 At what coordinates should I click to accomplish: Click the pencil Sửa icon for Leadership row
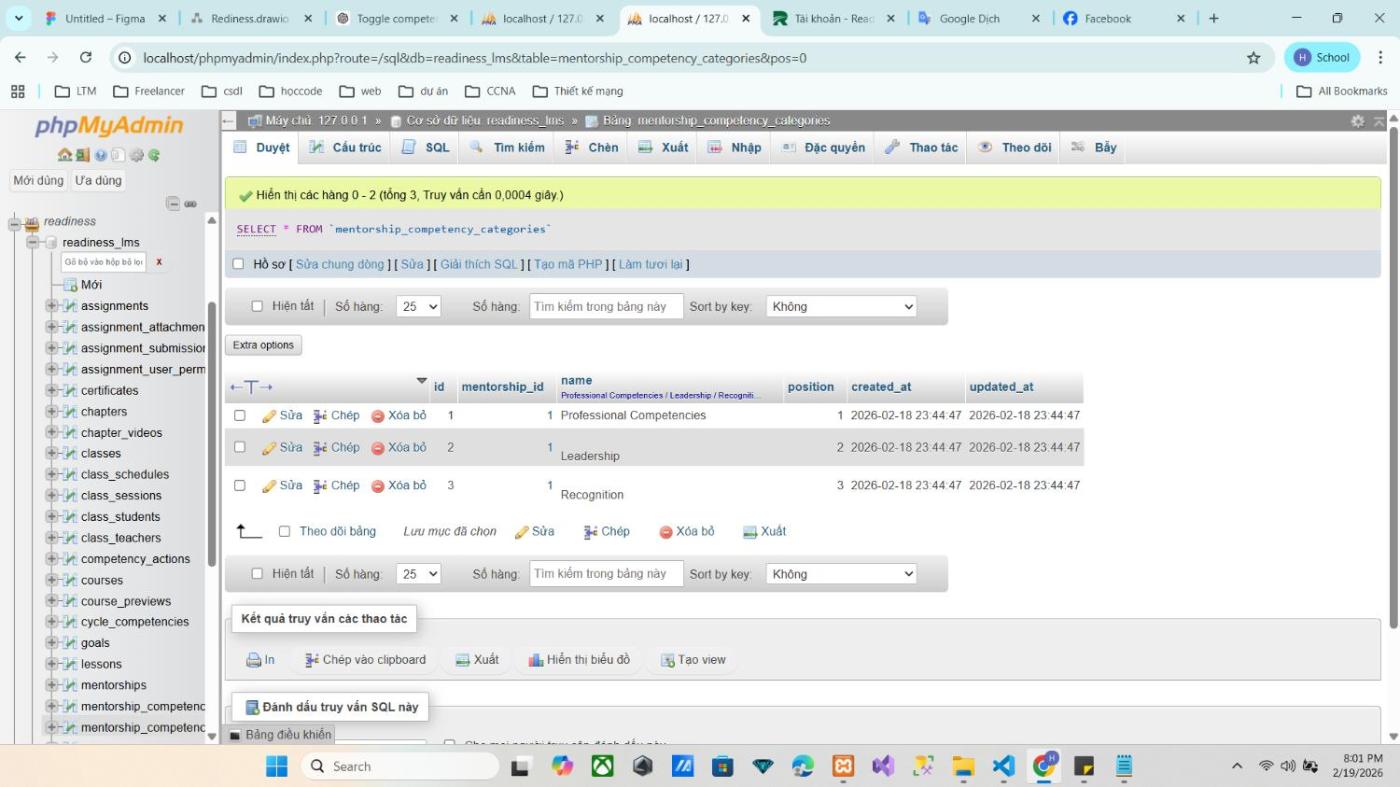[x=269, y=448]
